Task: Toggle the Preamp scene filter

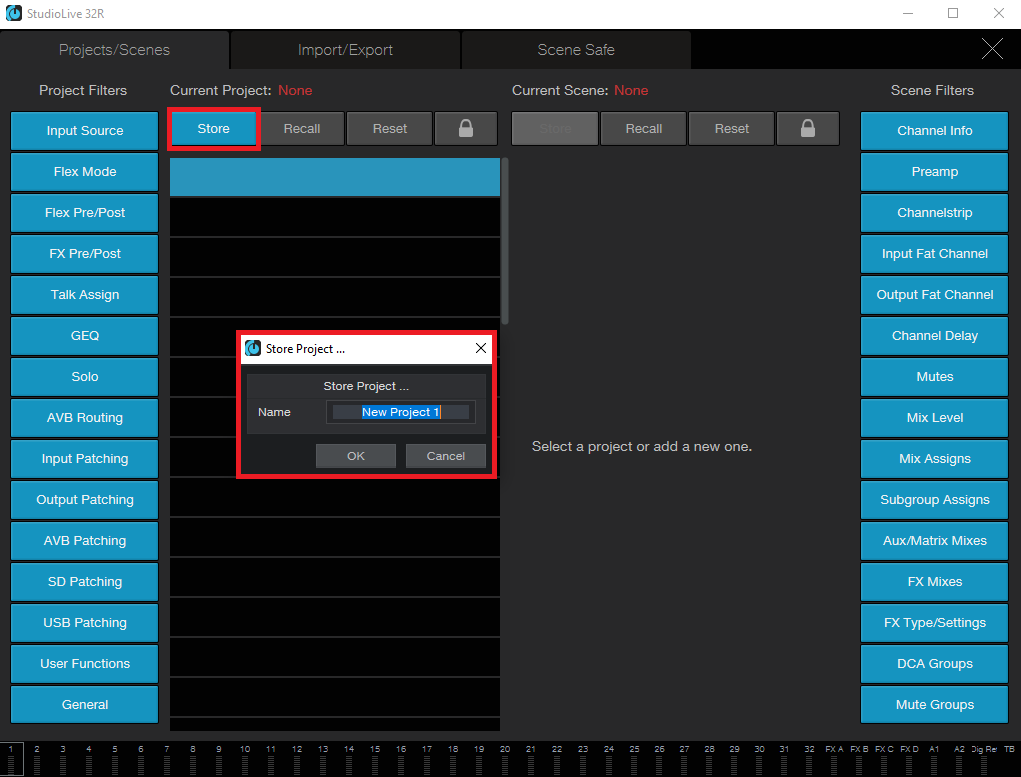Action: (x=934, y=172)
